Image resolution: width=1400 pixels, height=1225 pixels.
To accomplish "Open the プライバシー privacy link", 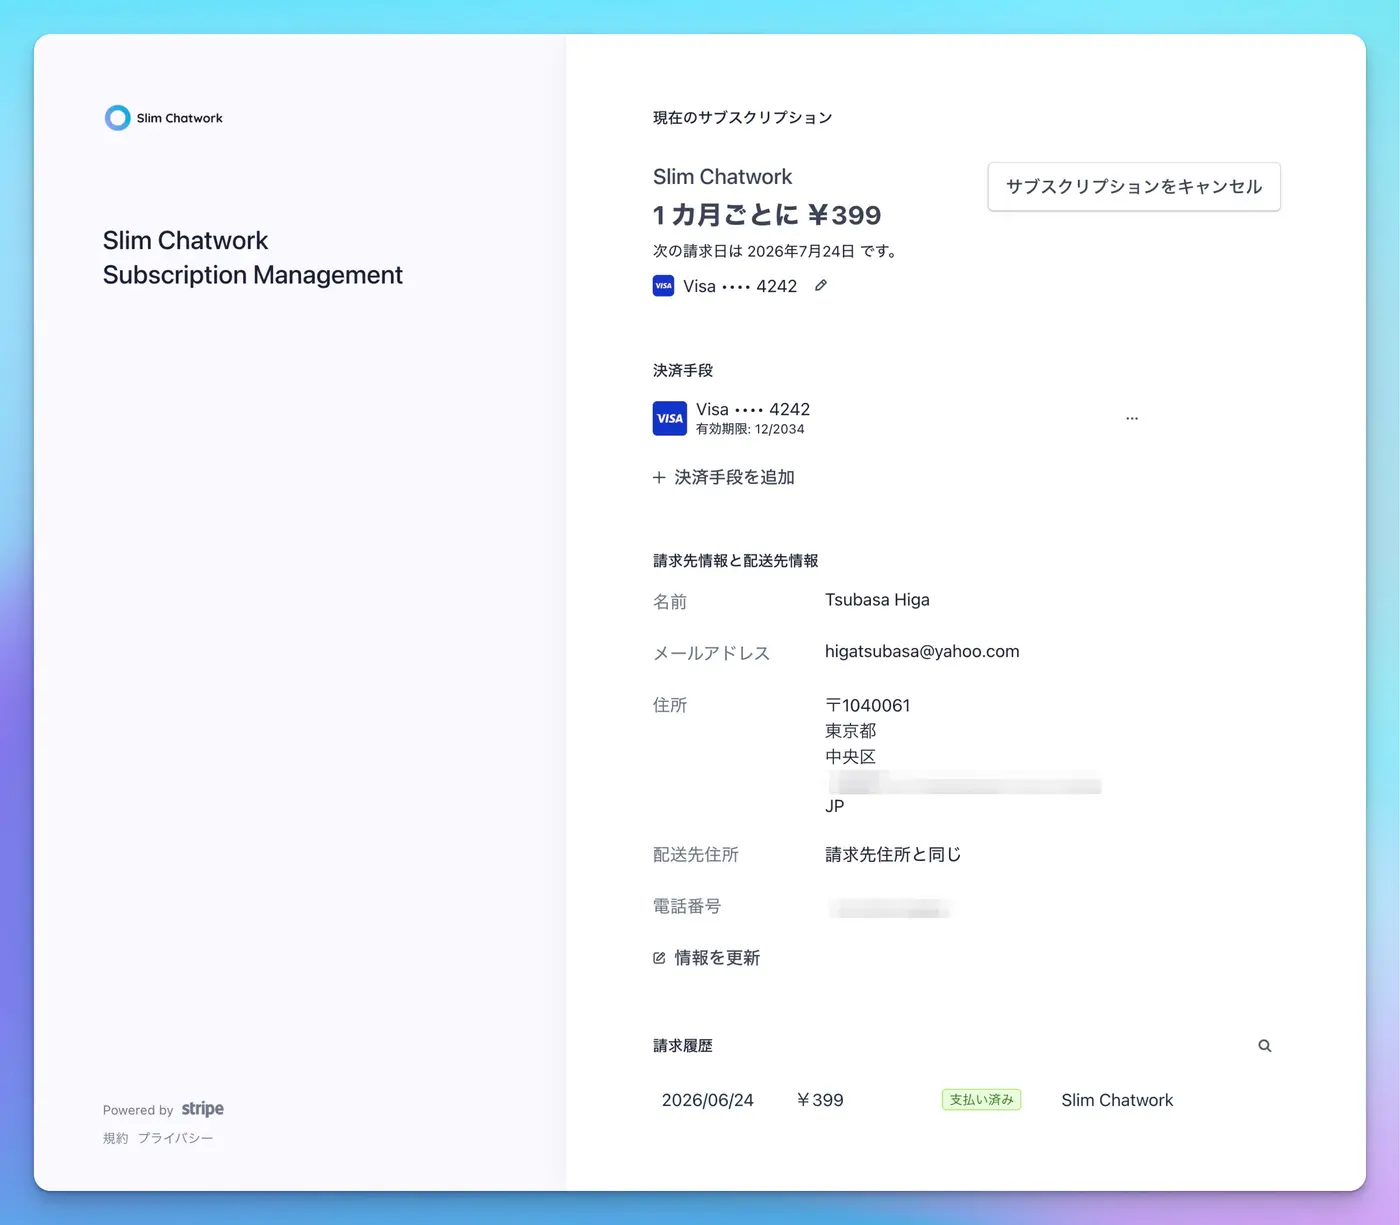I will [176, 1138].
